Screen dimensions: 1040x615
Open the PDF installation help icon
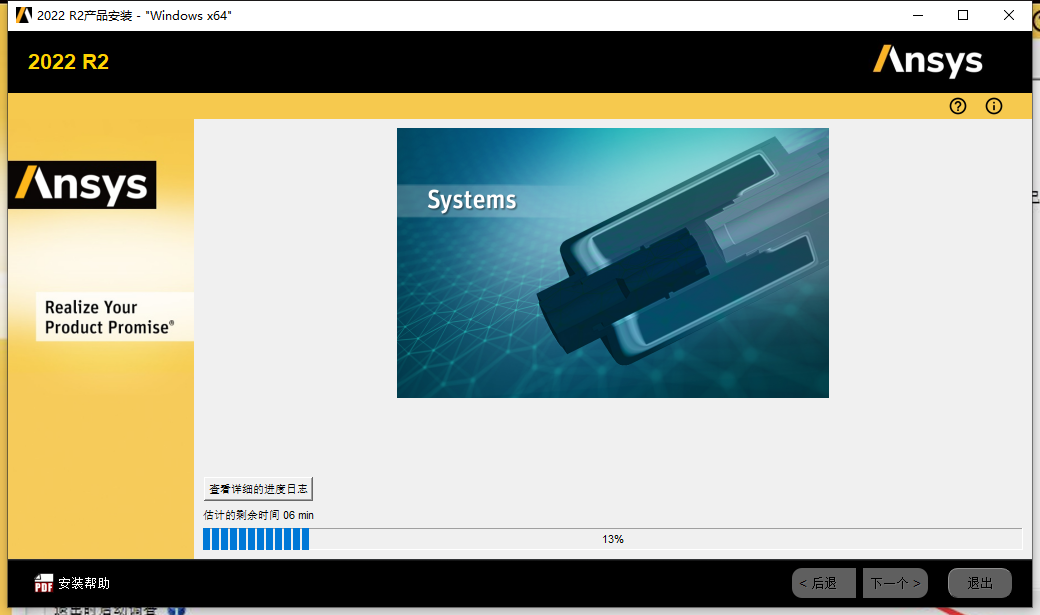click(43, 582)
